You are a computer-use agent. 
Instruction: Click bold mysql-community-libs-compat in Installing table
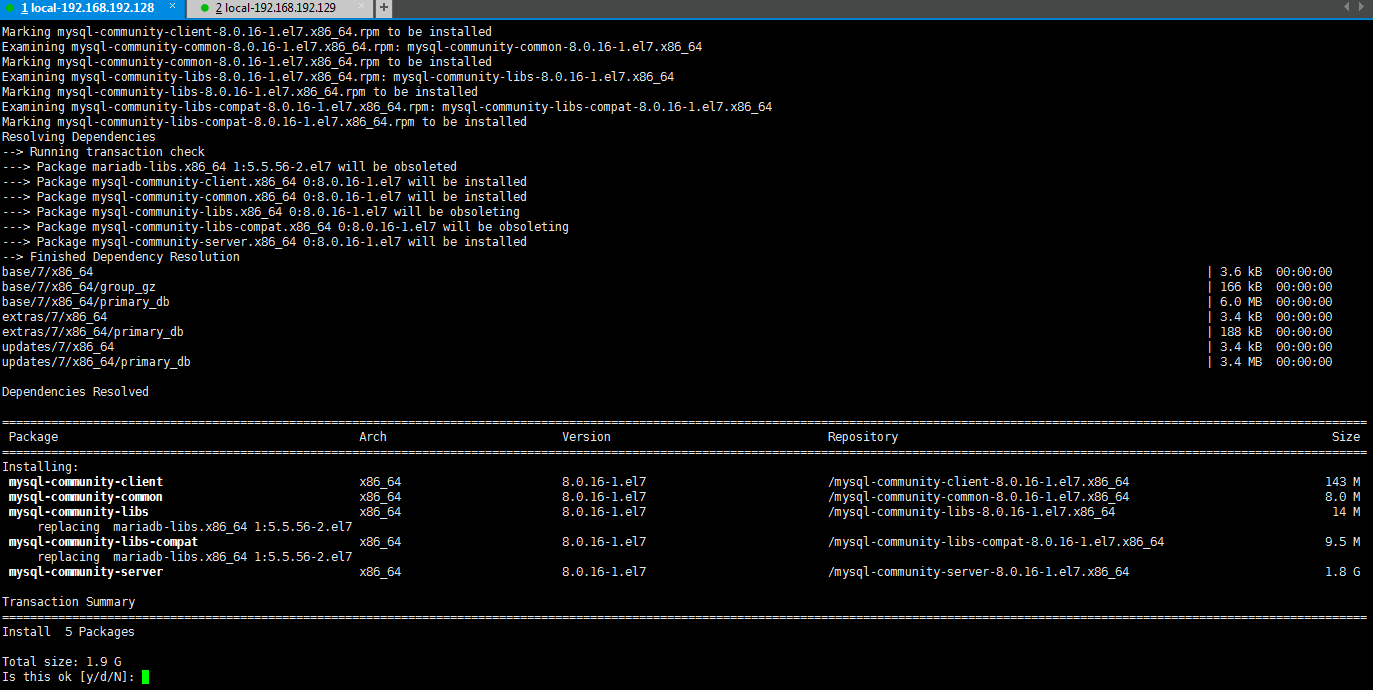[x=103, y=542]
